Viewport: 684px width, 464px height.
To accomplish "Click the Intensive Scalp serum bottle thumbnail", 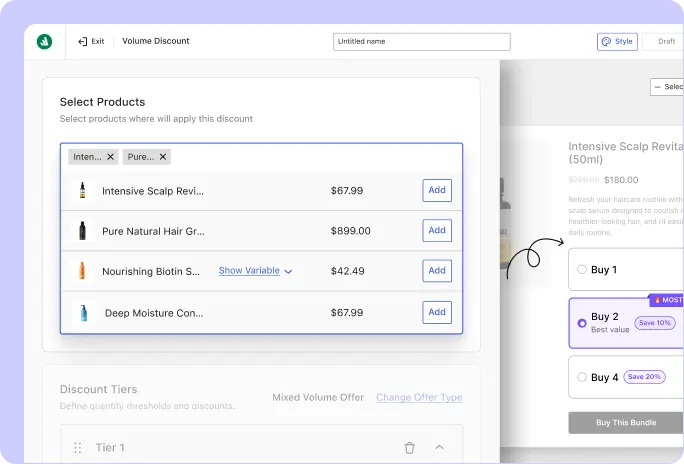I will pyautogui.click(x=82, y=191).
